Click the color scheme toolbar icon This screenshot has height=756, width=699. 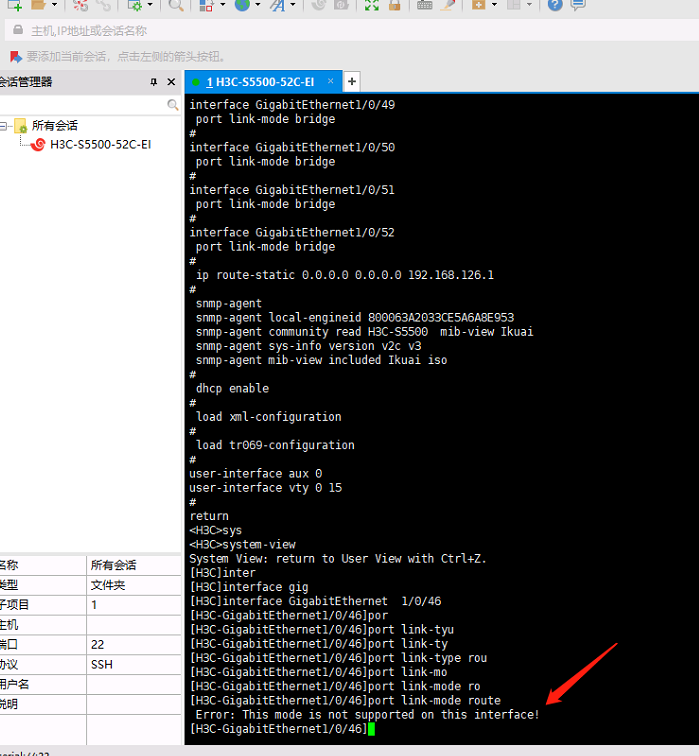click(206, 5)
